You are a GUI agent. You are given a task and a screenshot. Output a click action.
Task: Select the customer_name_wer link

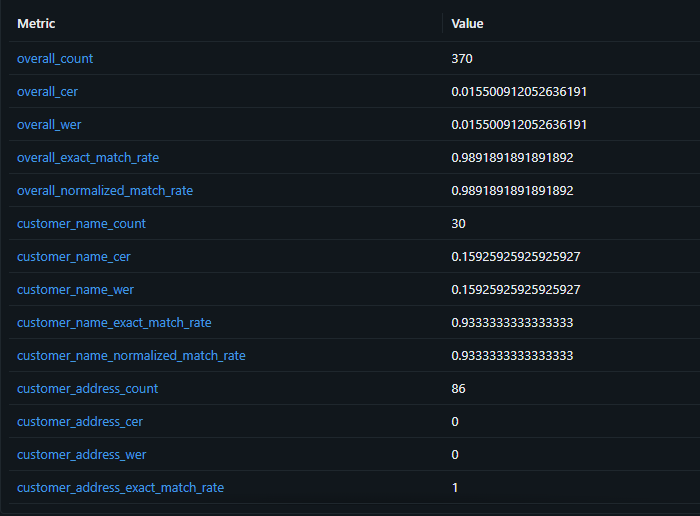tap(74, 290)
